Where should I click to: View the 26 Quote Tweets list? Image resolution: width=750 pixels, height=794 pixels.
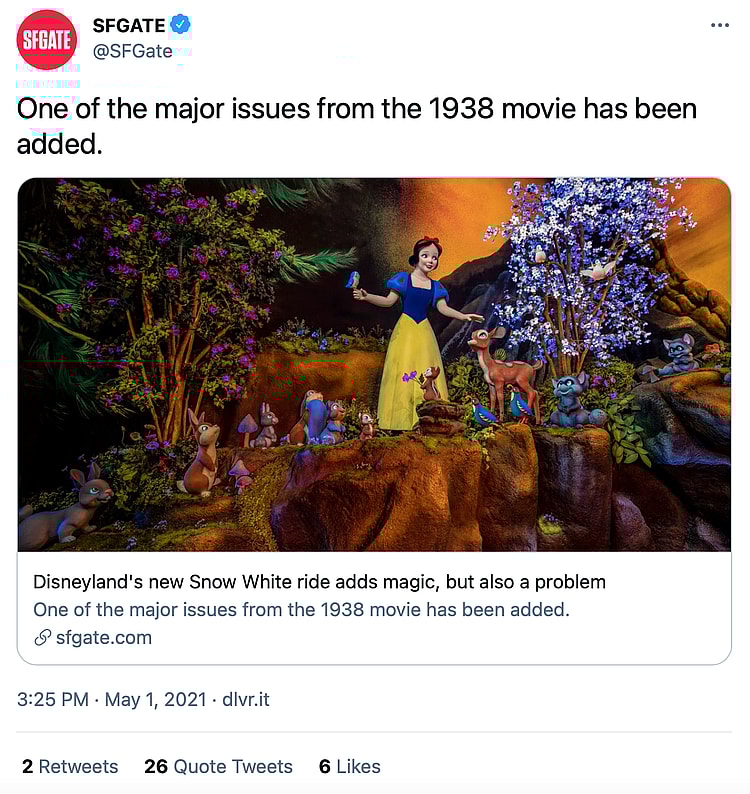(218, 766)
